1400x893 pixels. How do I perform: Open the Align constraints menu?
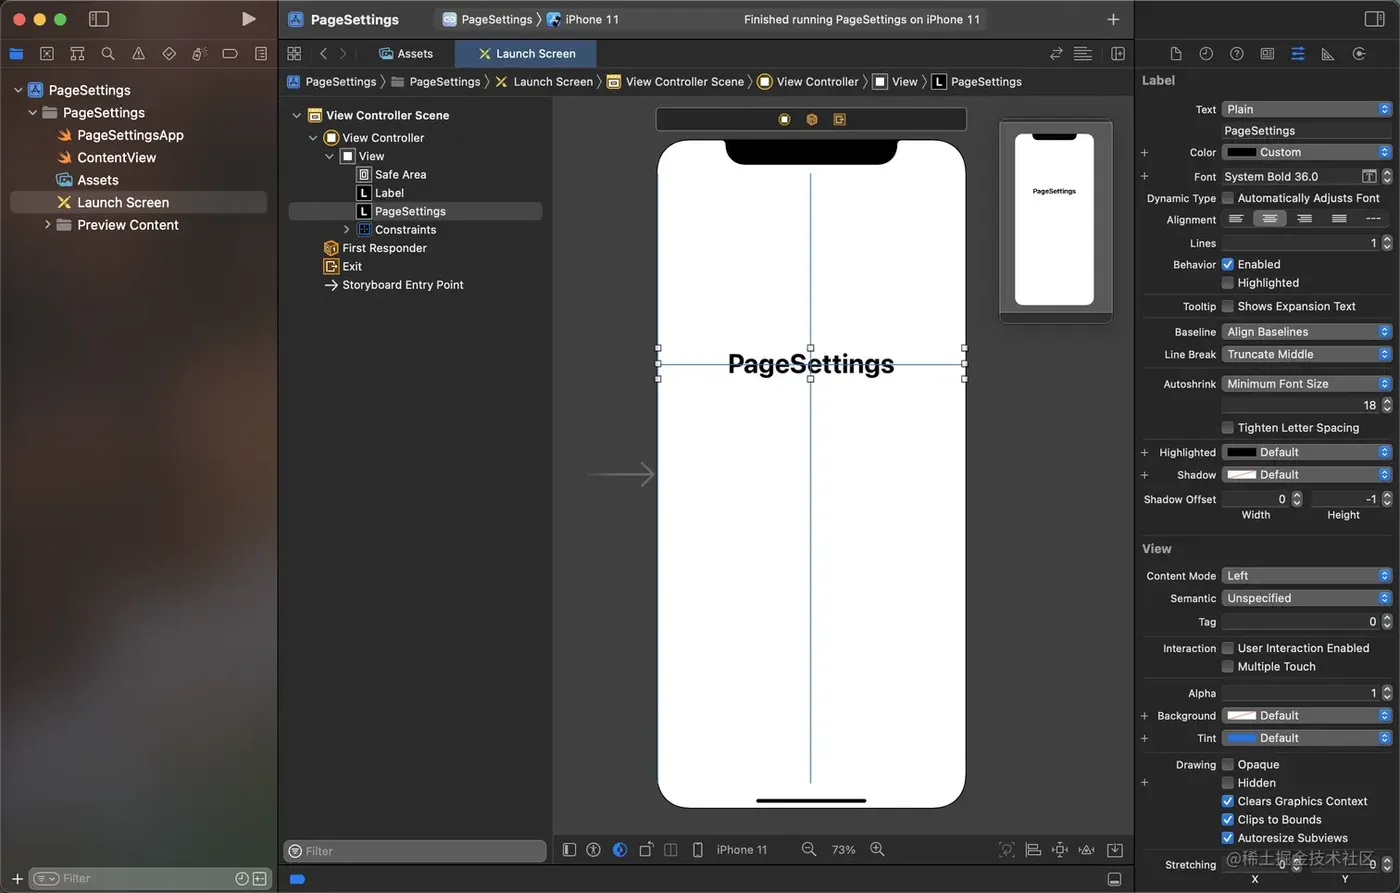pyautogui.click(x=1034, y=850)
